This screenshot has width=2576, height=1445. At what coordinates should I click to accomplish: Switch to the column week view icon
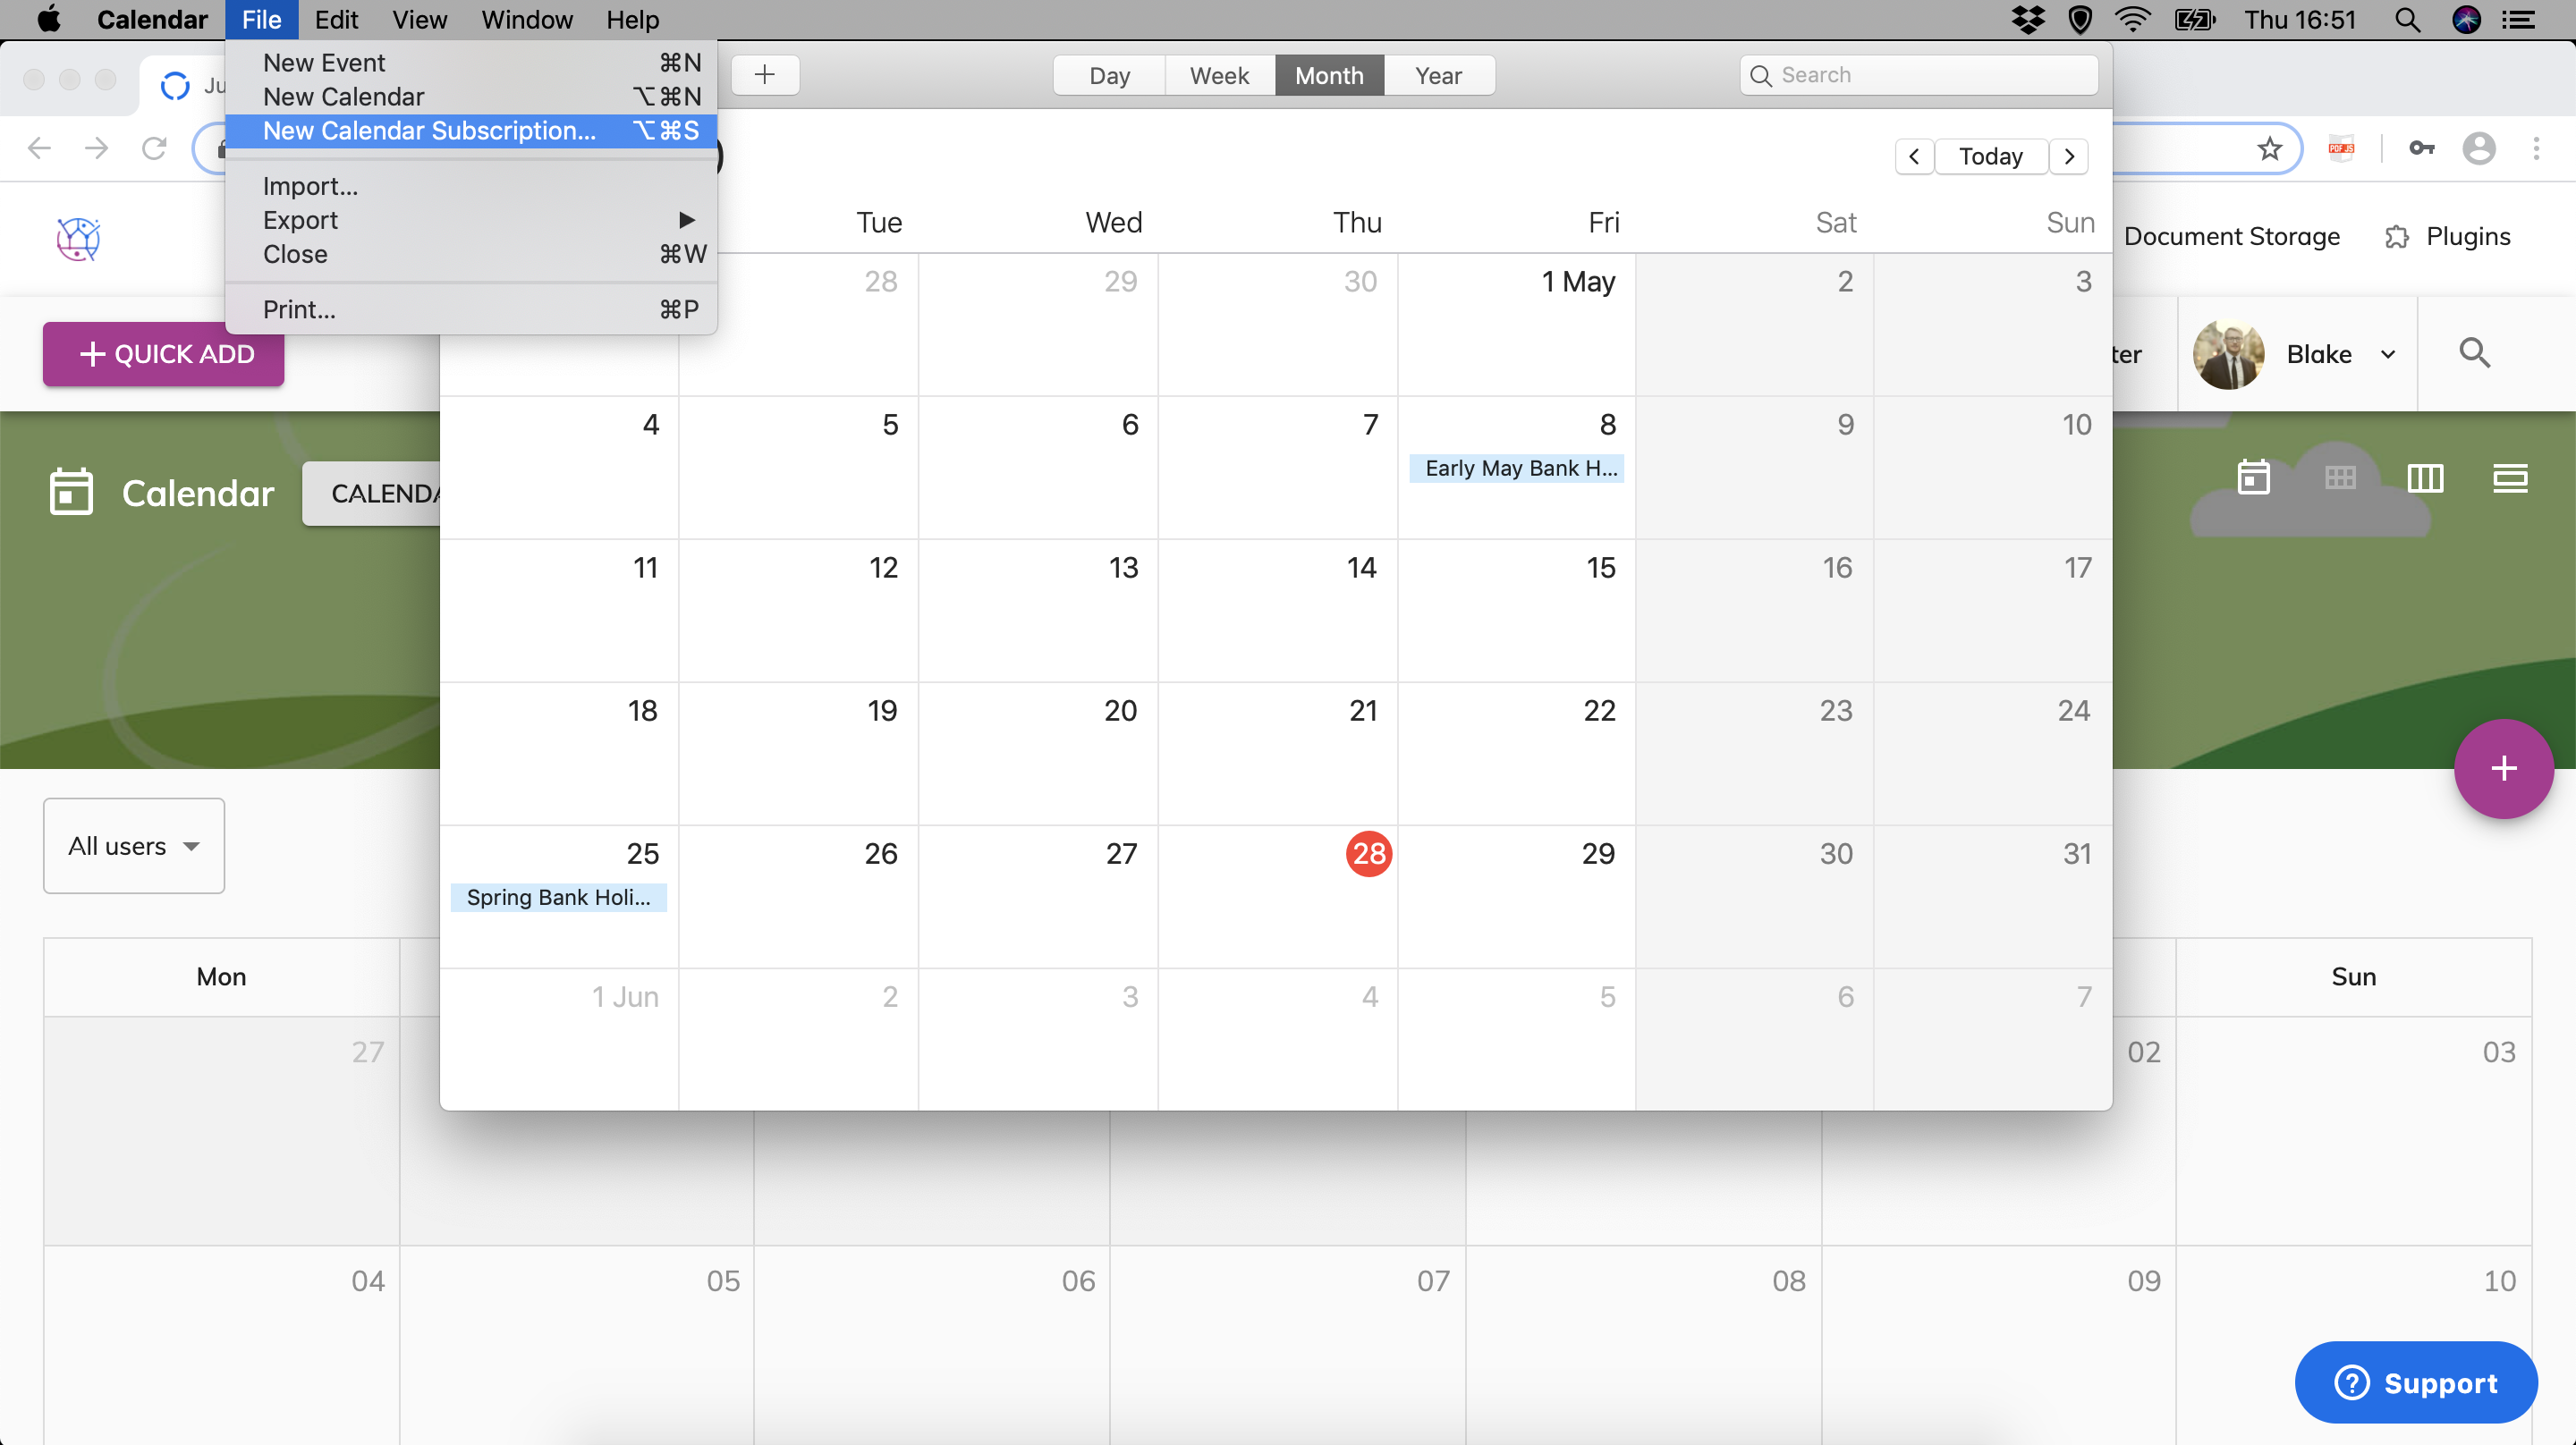click(2424, 480)
